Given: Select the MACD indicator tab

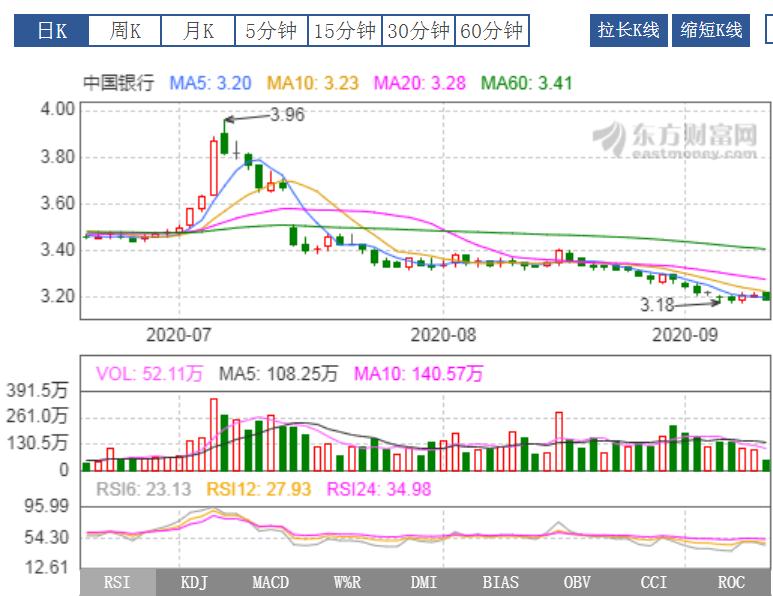Looking at the screenshot, I should (271, 582).
